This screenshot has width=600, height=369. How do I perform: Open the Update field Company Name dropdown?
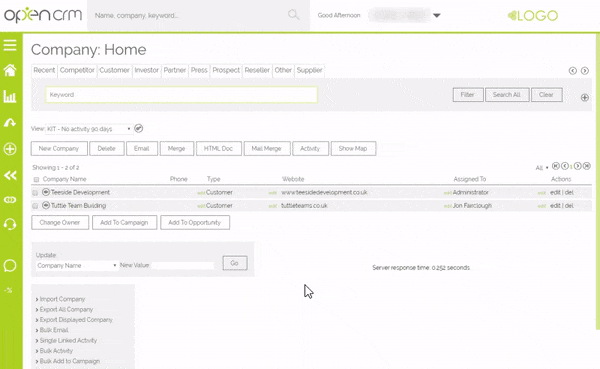[x=77, y=265]
